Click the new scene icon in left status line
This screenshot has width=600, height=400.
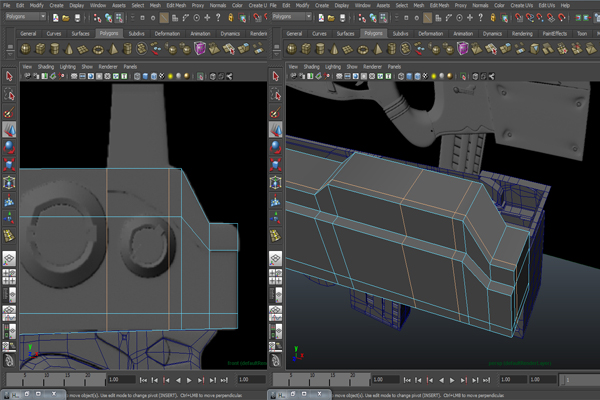[55, 18]
